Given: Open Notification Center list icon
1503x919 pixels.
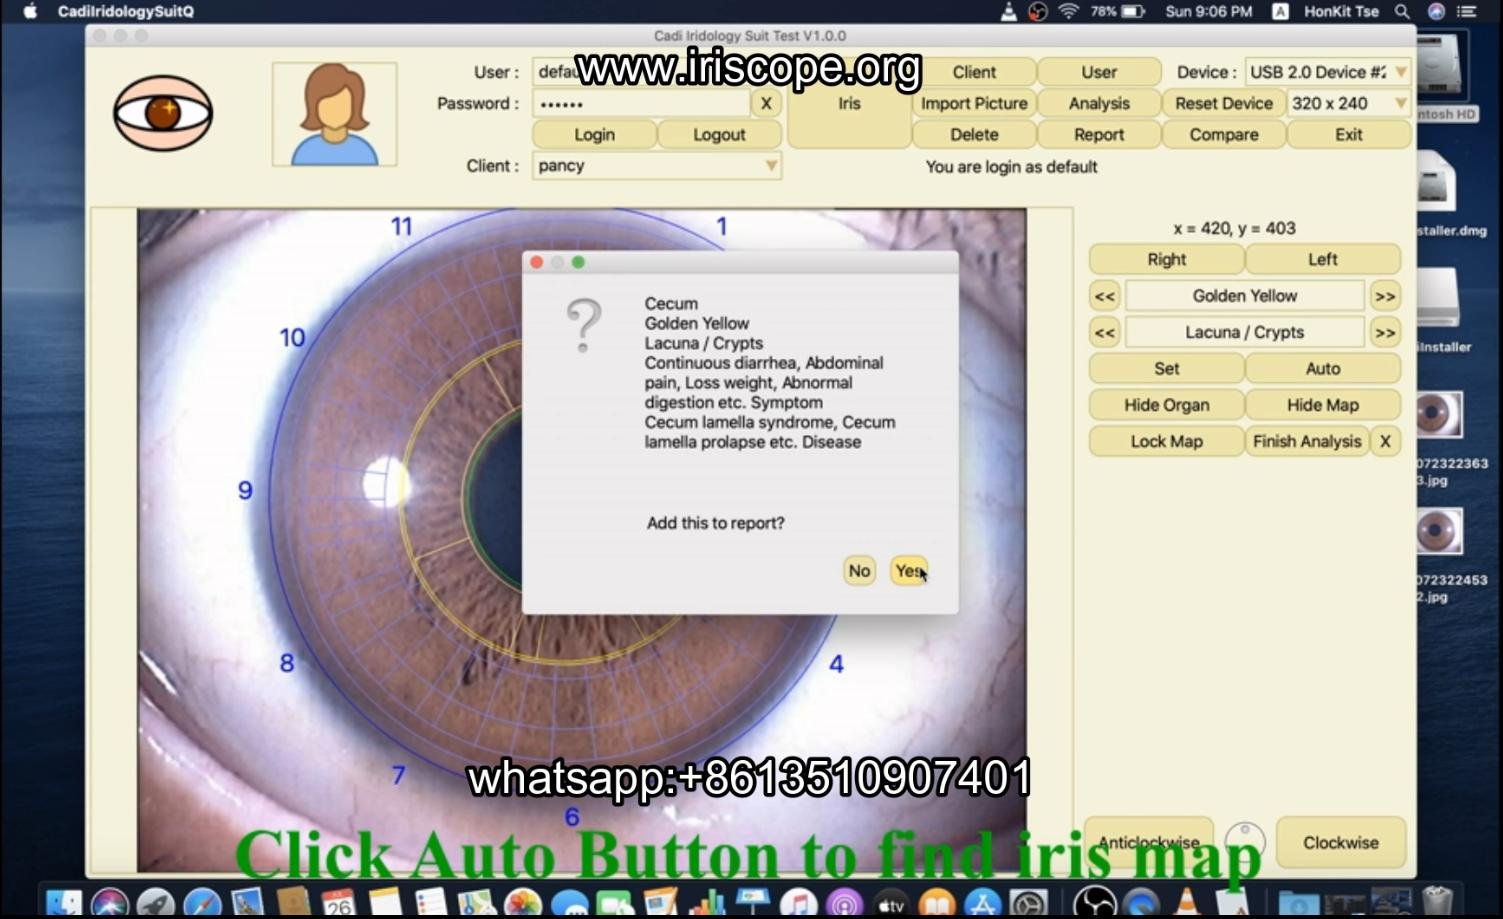Looking at the screenshot, I should coord(1467,12).
